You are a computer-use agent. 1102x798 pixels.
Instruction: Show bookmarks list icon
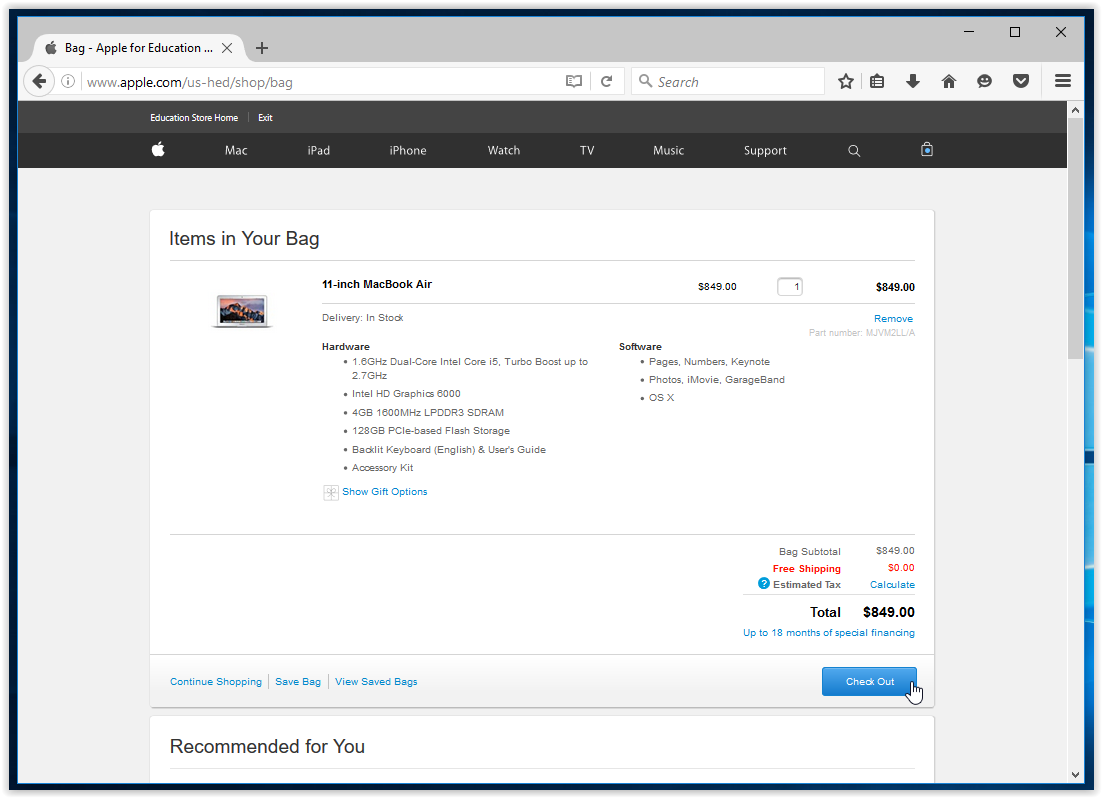pyautogui.click(x=877, y=82)
